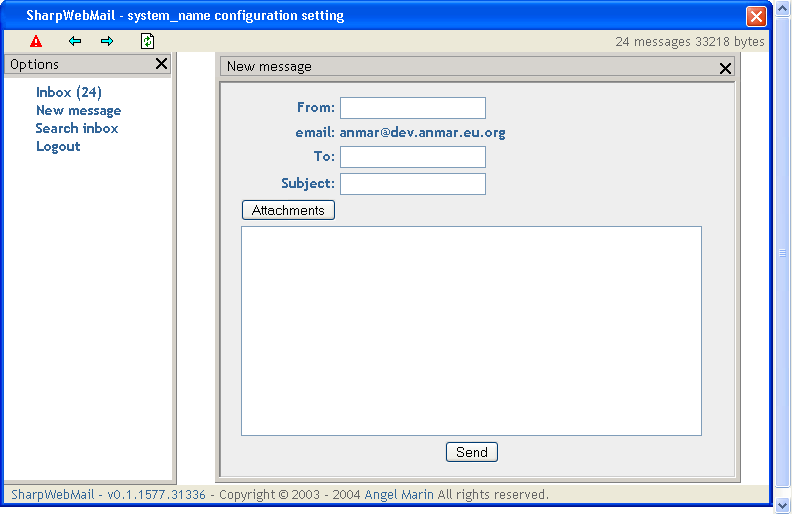
Task: Click the scrollbar up arrow
Action: tap(782, 9)
